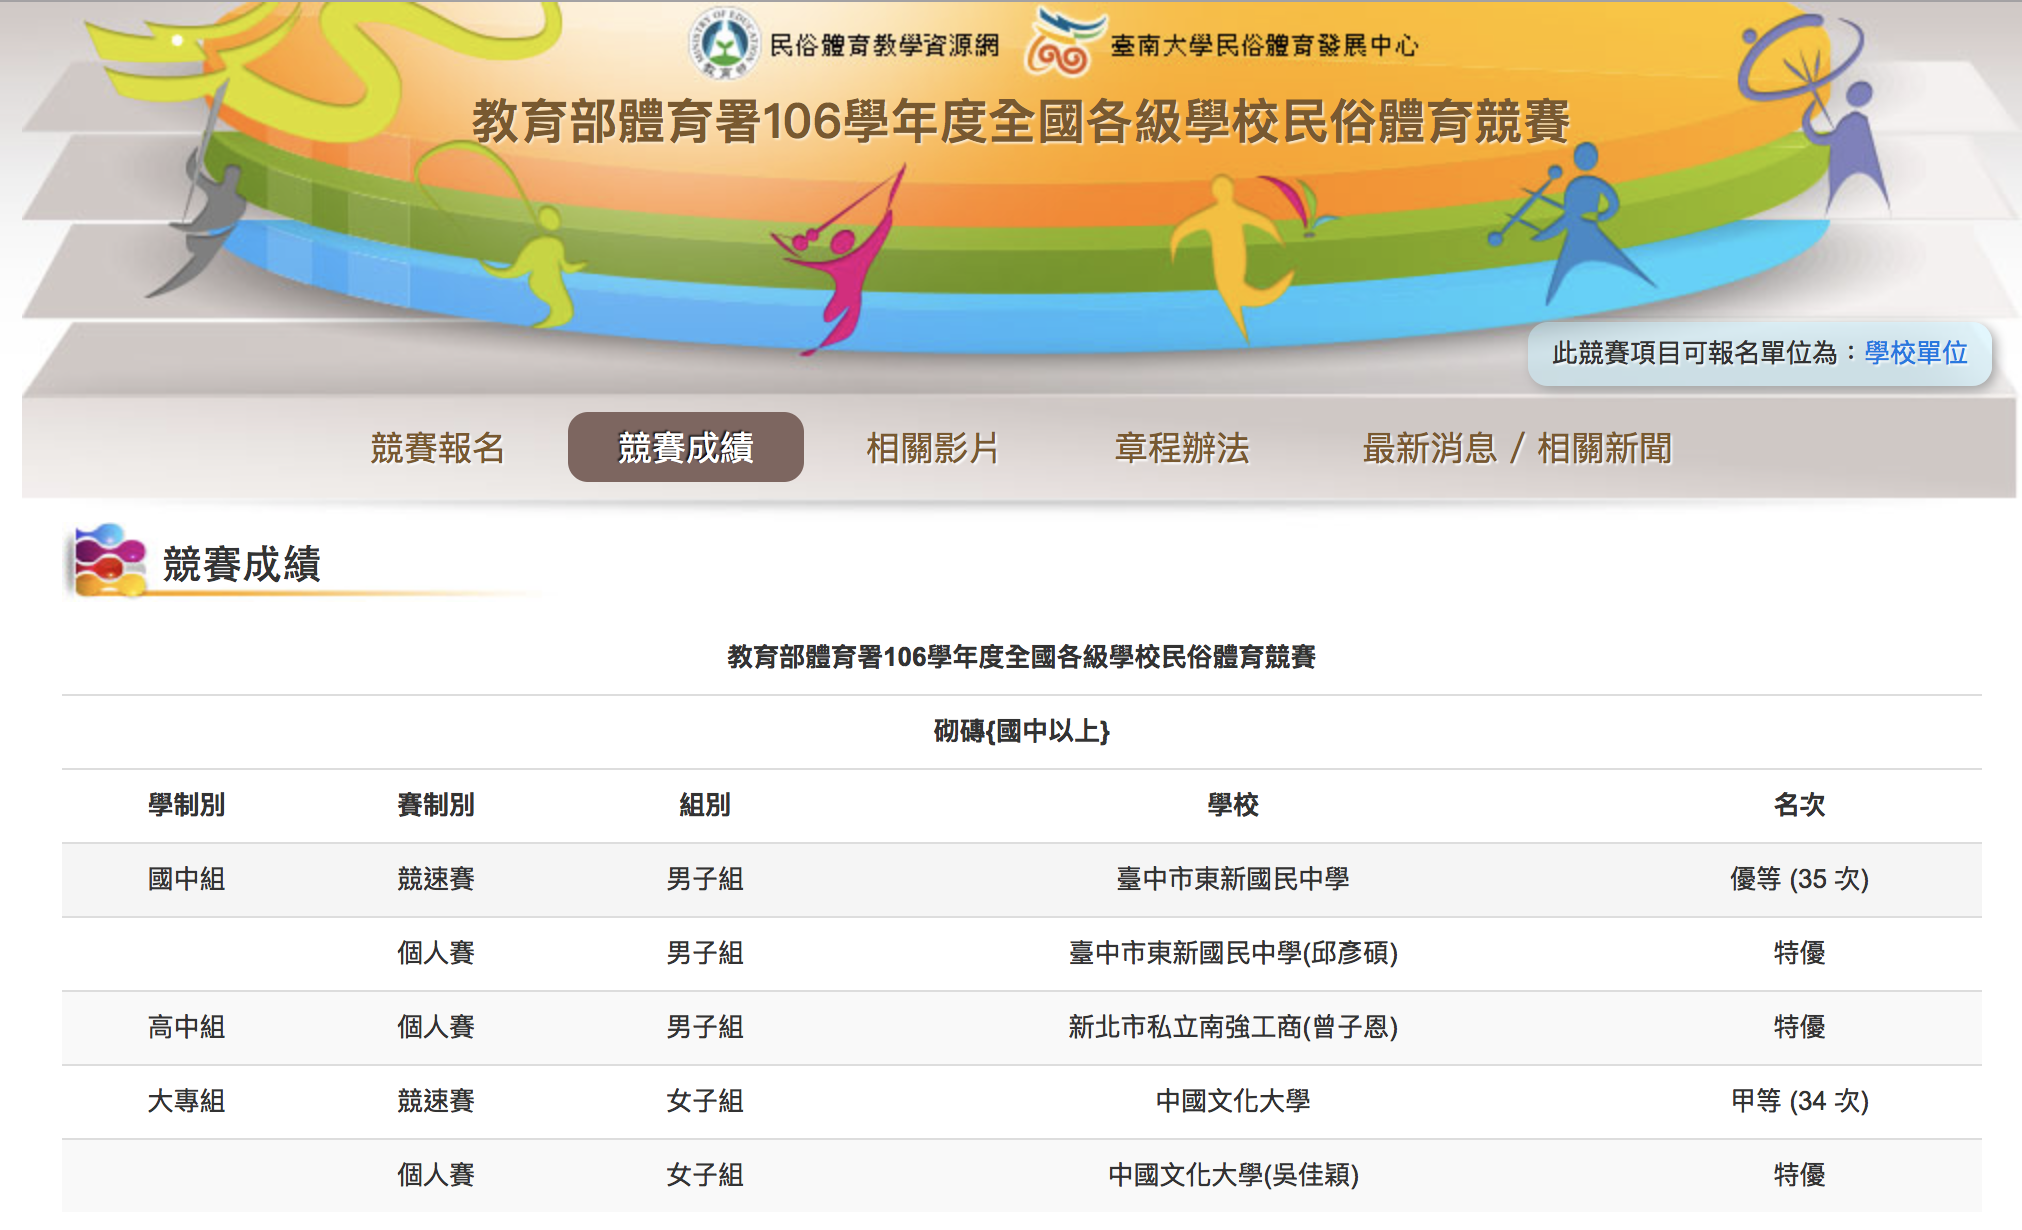This screenshot has height=1230, width=2022.
Task: Click 女子組 in the 吳佳穎 row
Action: [x=705, y=1175]
